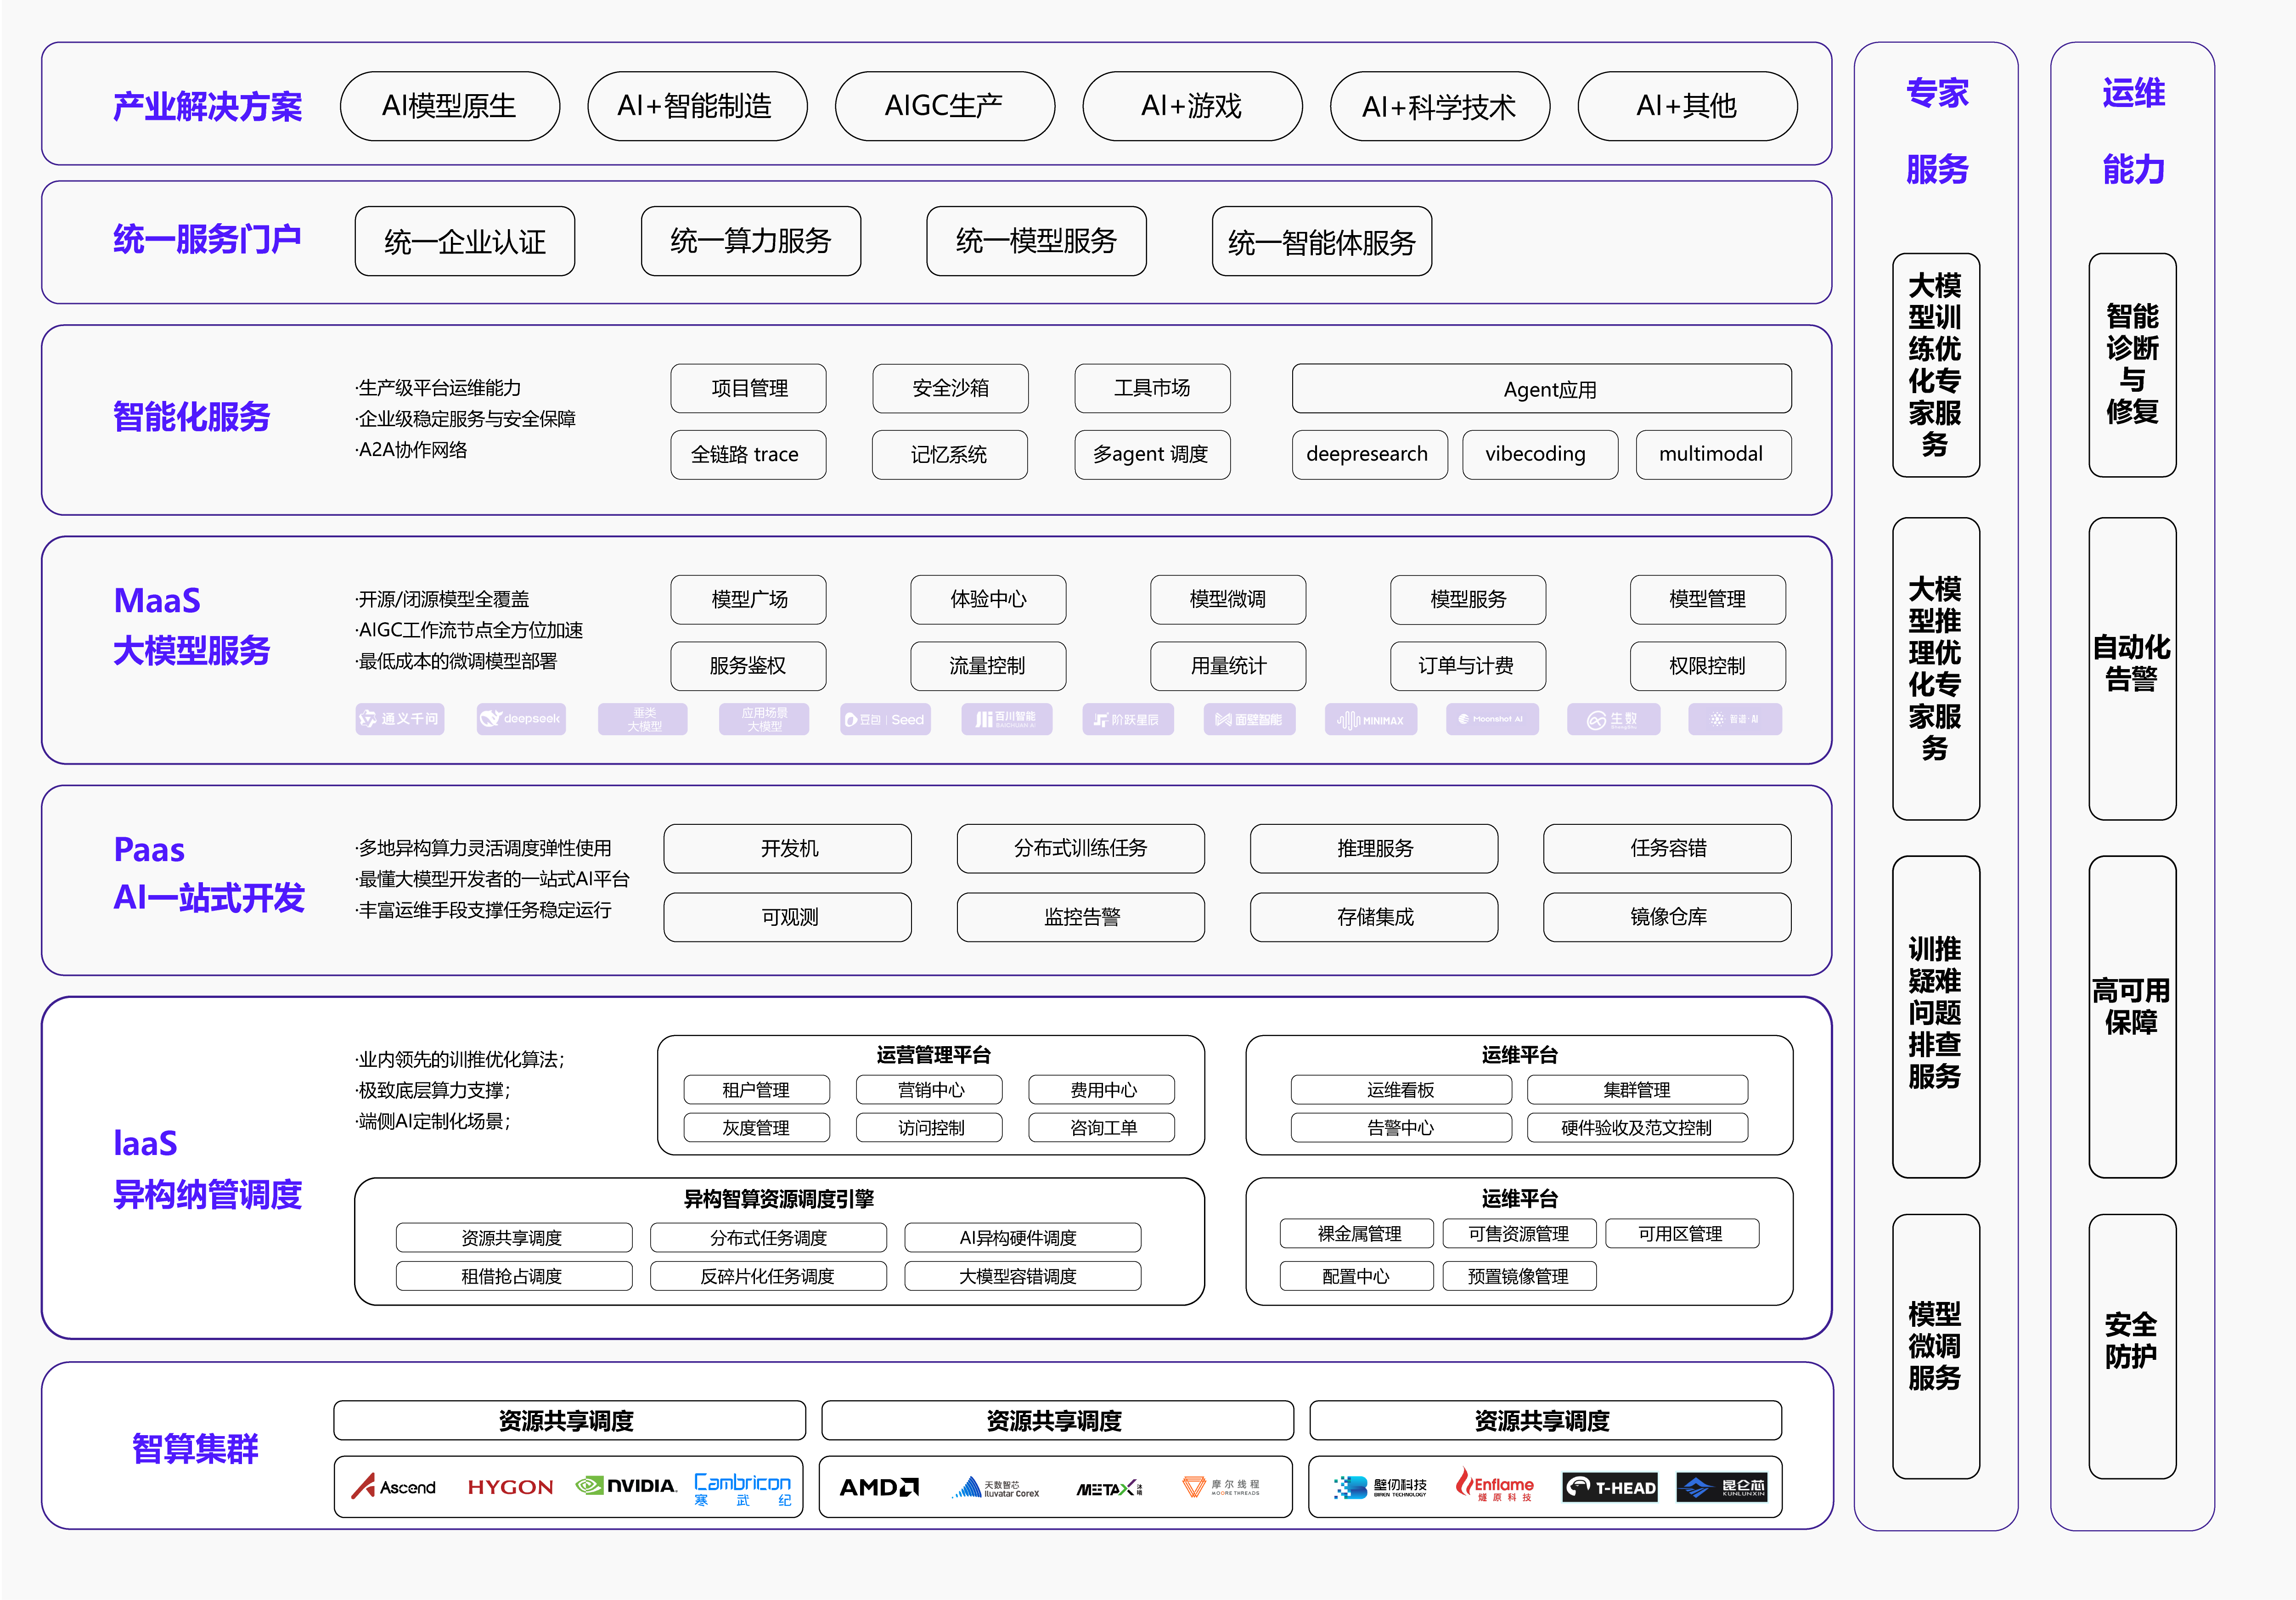The height and width of the screenshot is (1600, 2296).
Task: Choose the AI+游戏 pill
Action: (1193, 106)
